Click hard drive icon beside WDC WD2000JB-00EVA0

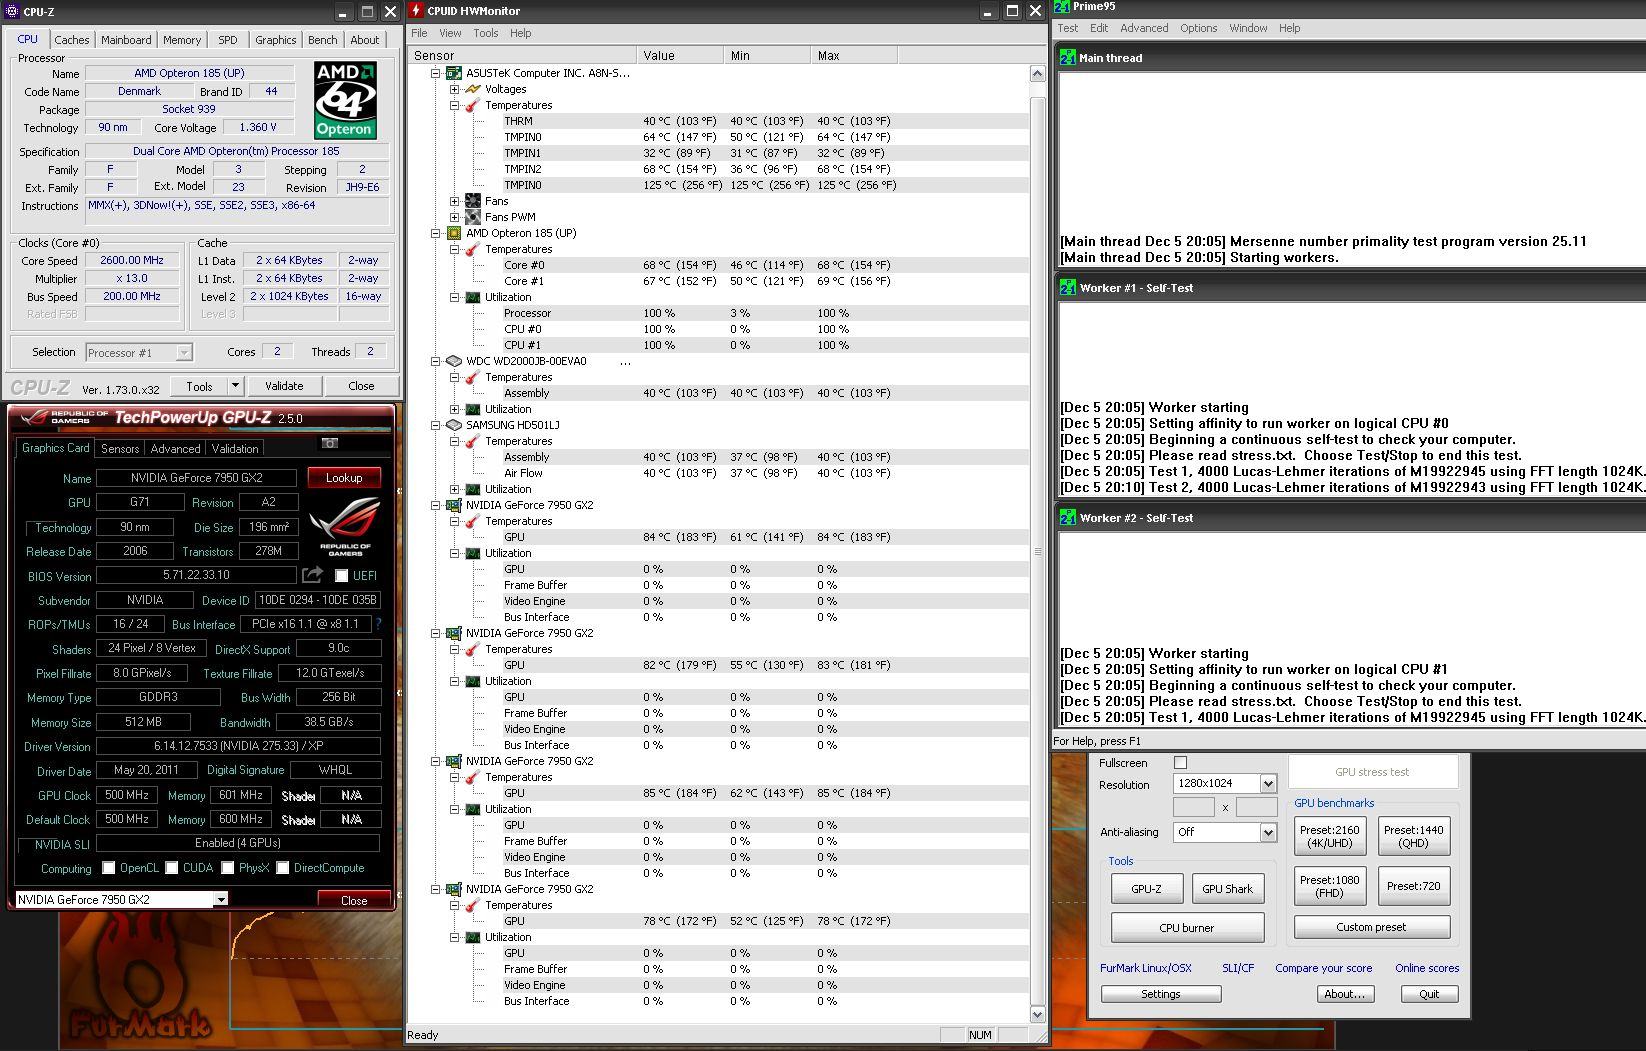[x=453, y=361]
